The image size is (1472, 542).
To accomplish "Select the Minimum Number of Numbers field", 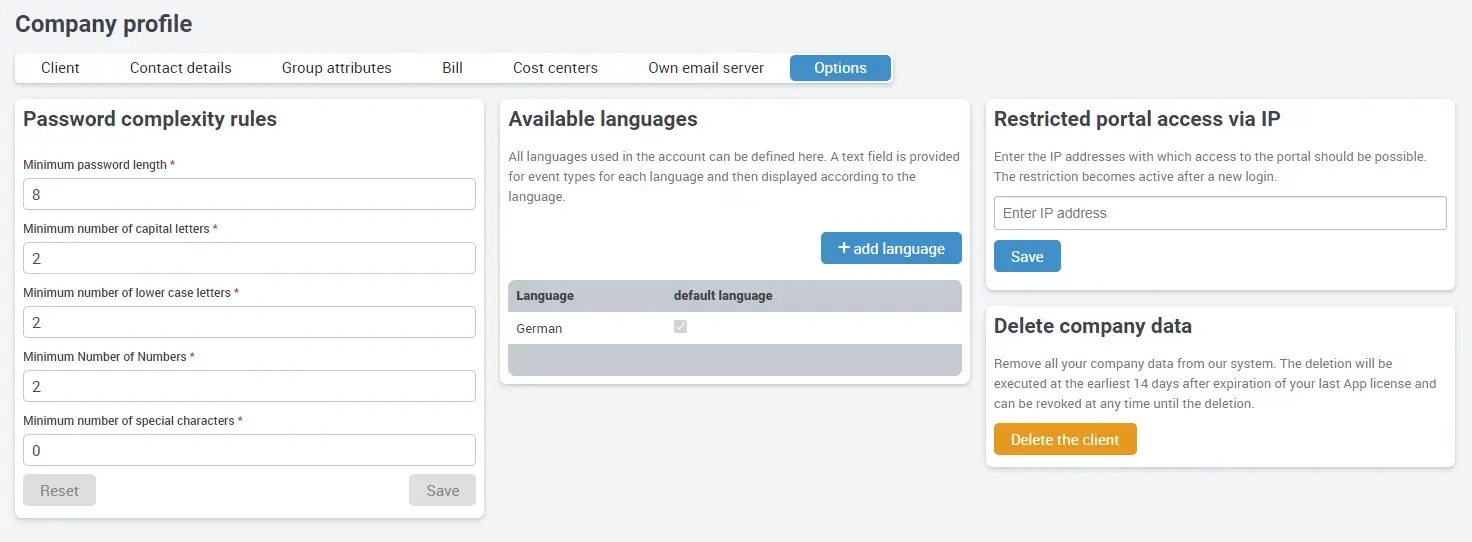I will (249, 386).
